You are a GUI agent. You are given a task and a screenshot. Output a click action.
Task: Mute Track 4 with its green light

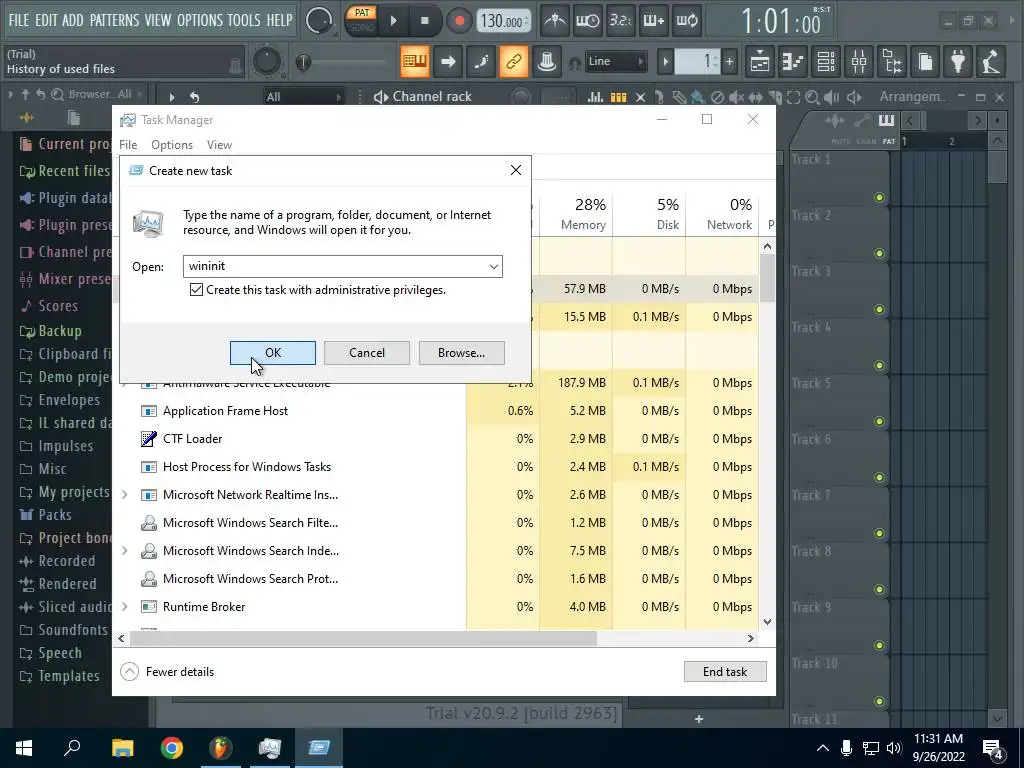pyautogui.click(x=879, y=366)
